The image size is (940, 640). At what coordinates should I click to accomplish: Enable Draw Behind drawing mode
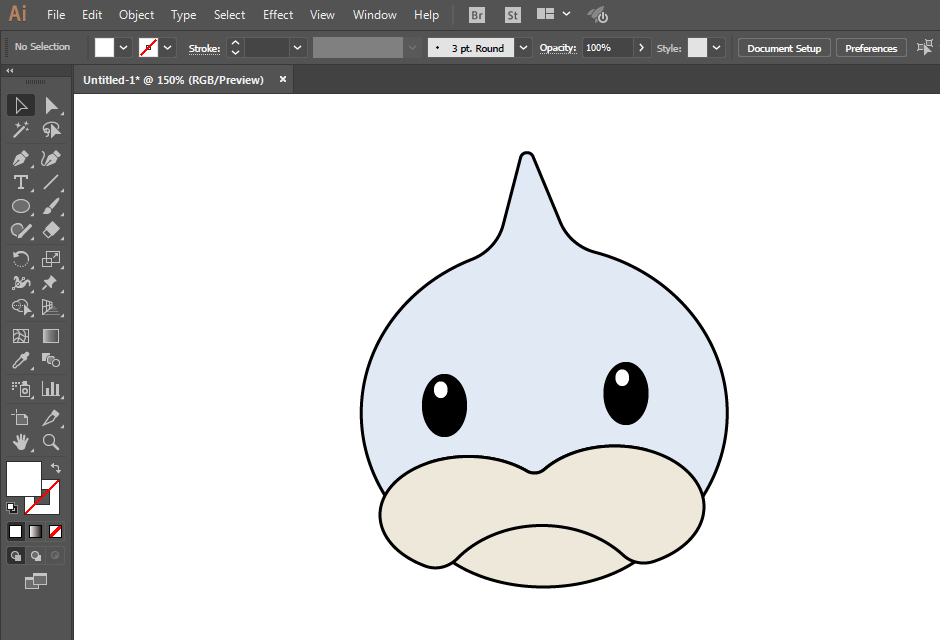click(x=36, y=556)
